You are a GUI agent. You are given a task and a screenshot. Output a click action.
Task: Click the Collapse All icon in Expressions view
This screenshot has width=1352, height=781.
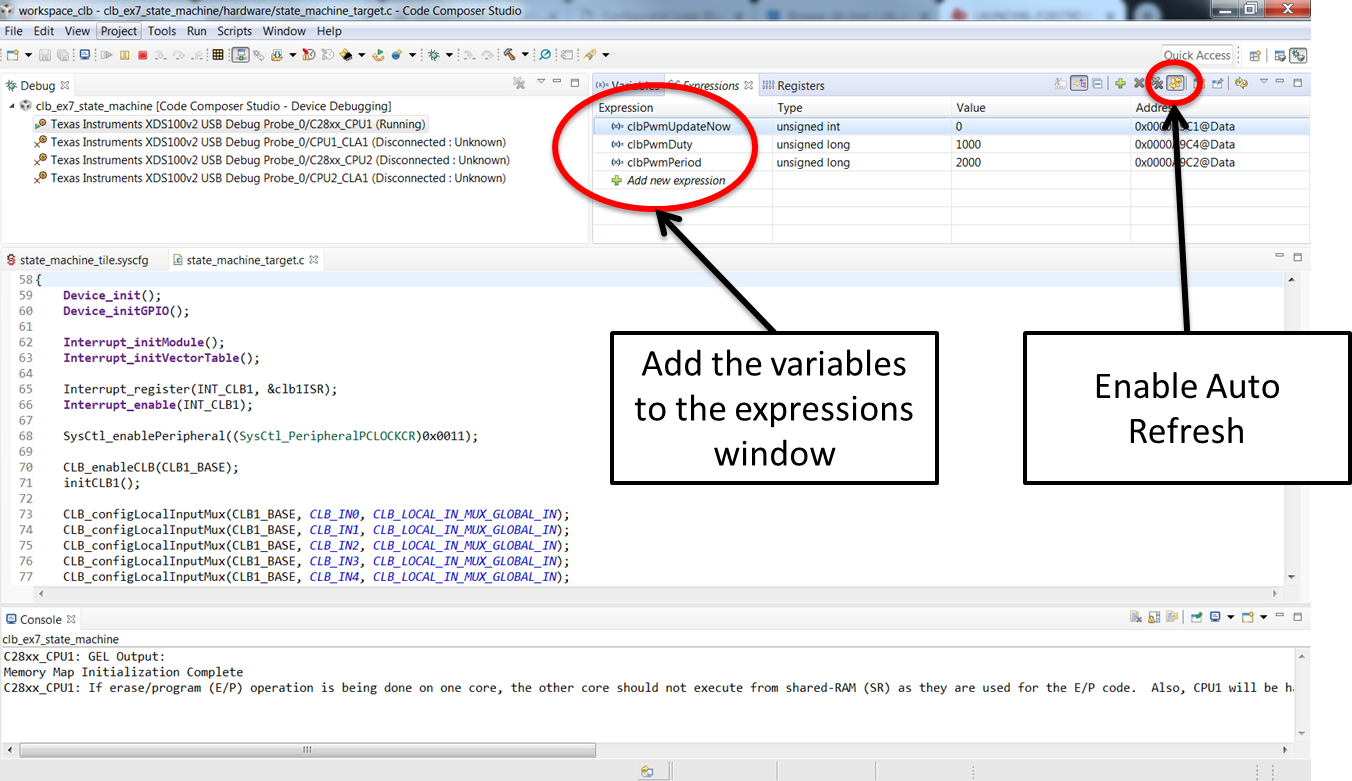pyautogui.click(x=1097, y=83)
